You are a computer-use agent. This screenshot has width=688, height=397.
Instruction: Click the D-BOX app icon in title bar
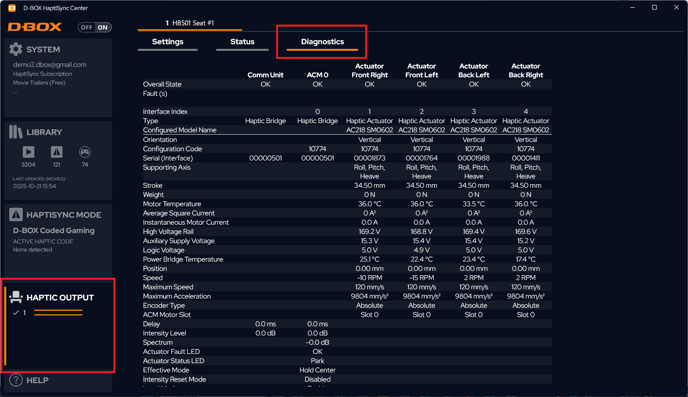[12, 8]
